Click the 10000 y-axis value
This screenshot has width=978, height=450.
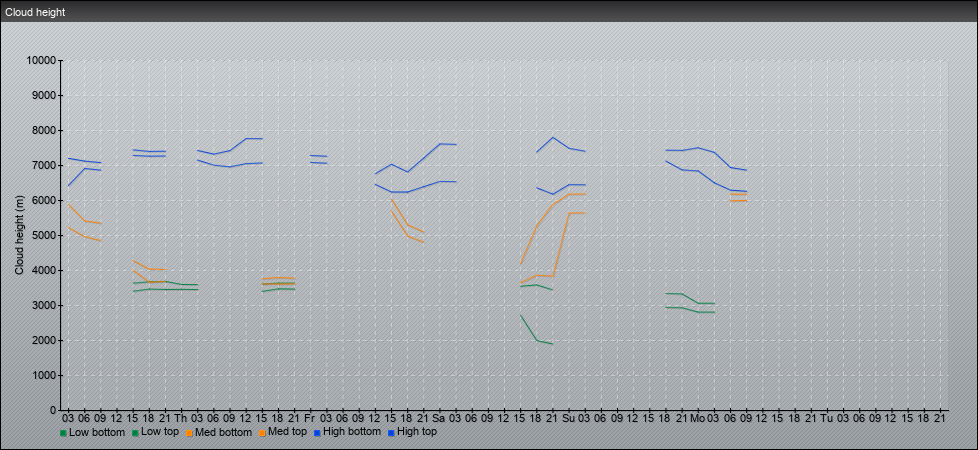pyautogui.click(x=41, y=61)
